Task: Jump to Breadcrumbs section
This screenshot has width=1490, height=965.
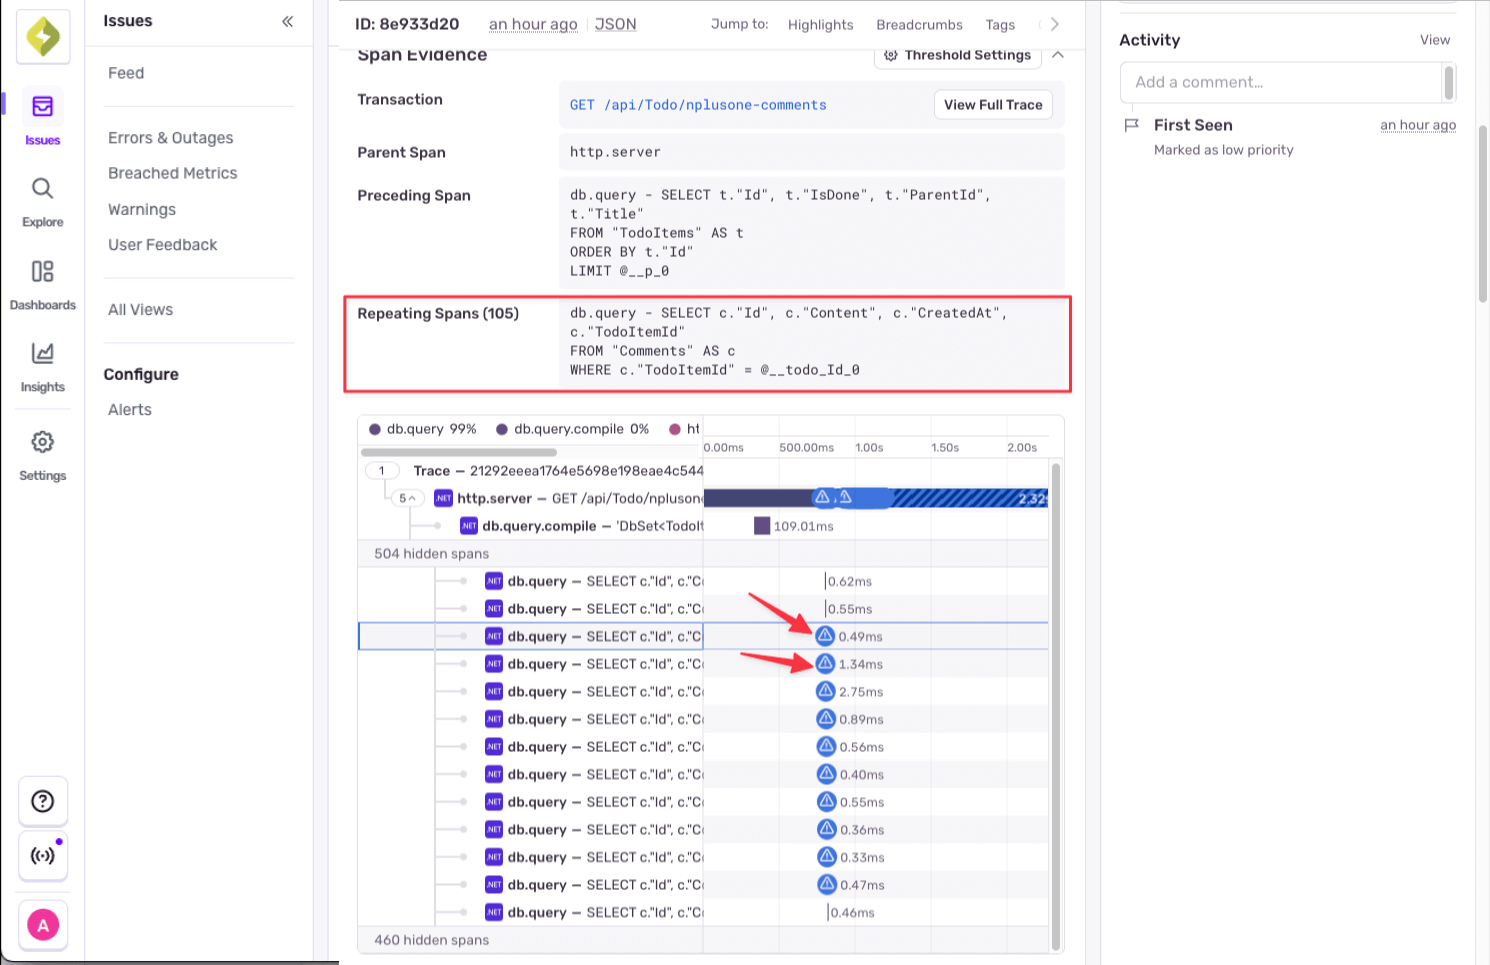Action: tap(919, 25)
